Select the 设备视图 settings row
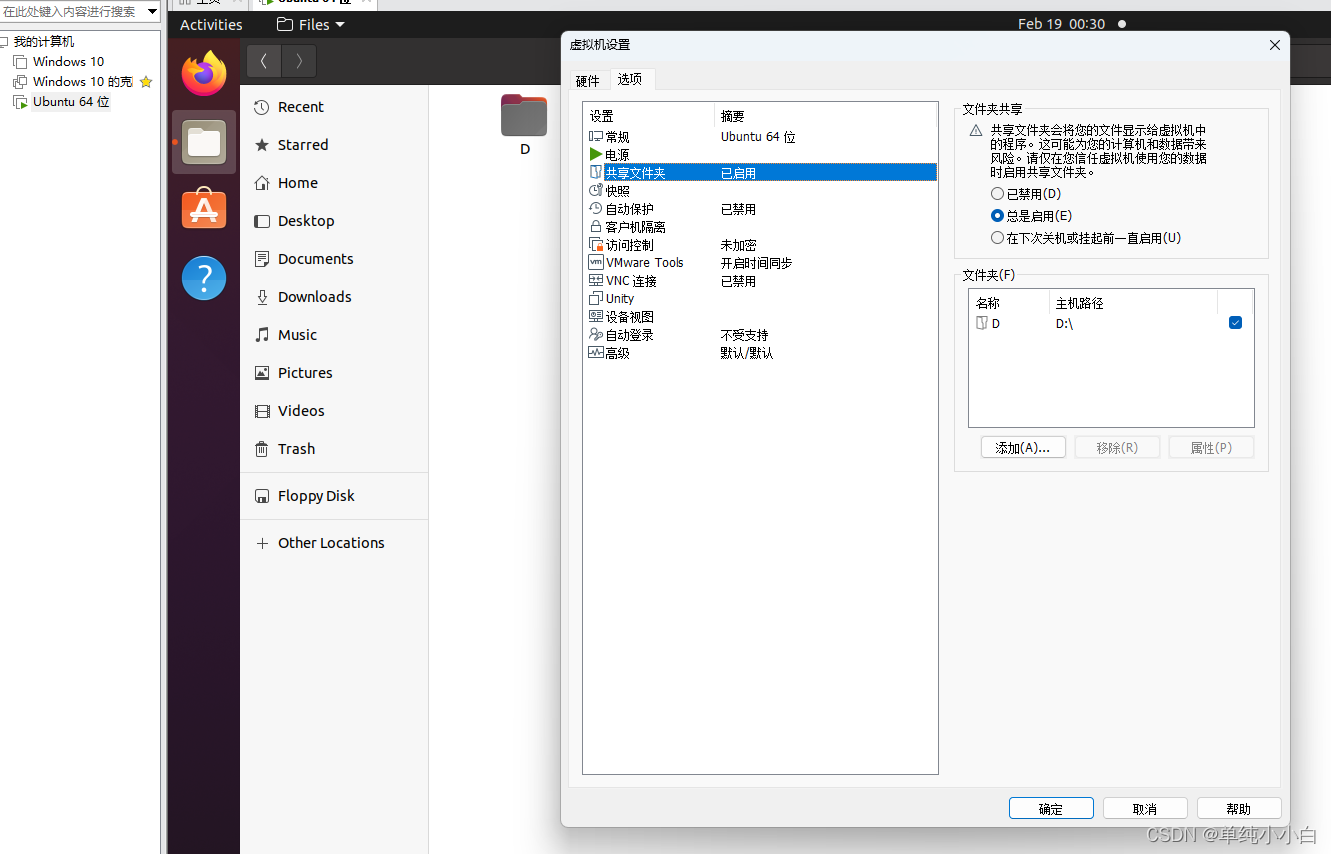The height and width of the screenshot is (854, 1331). click(x=760, y=317)
